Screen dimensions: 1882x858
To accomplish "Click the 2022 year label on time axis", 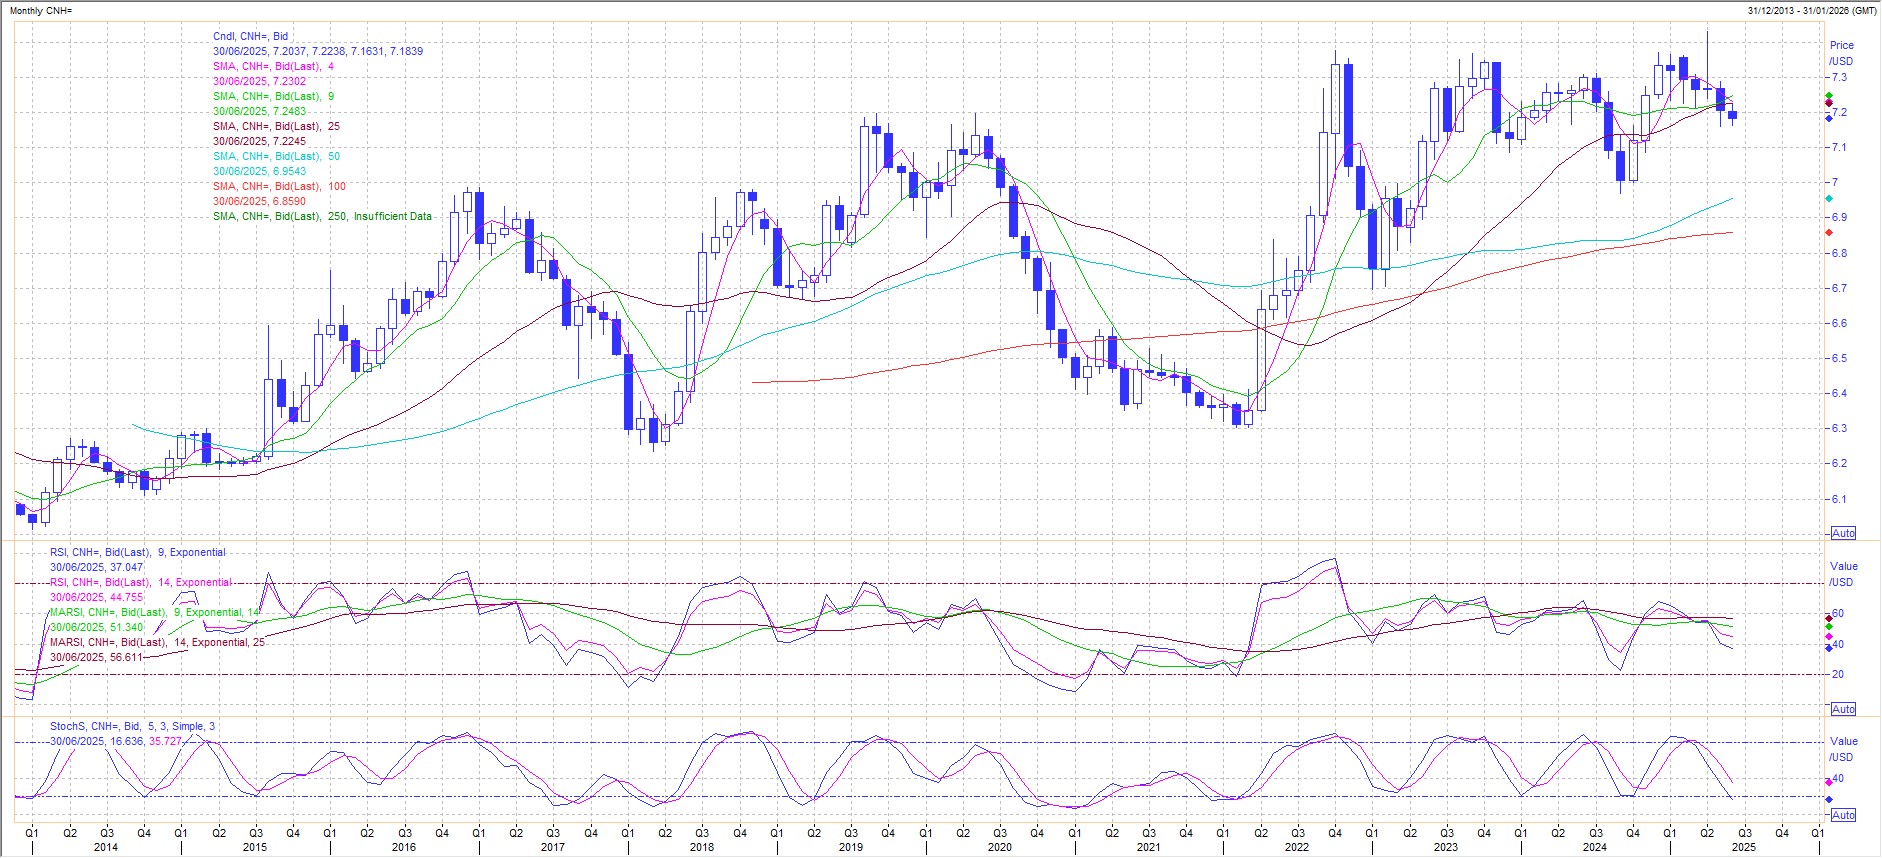I will pos(1297,847).
